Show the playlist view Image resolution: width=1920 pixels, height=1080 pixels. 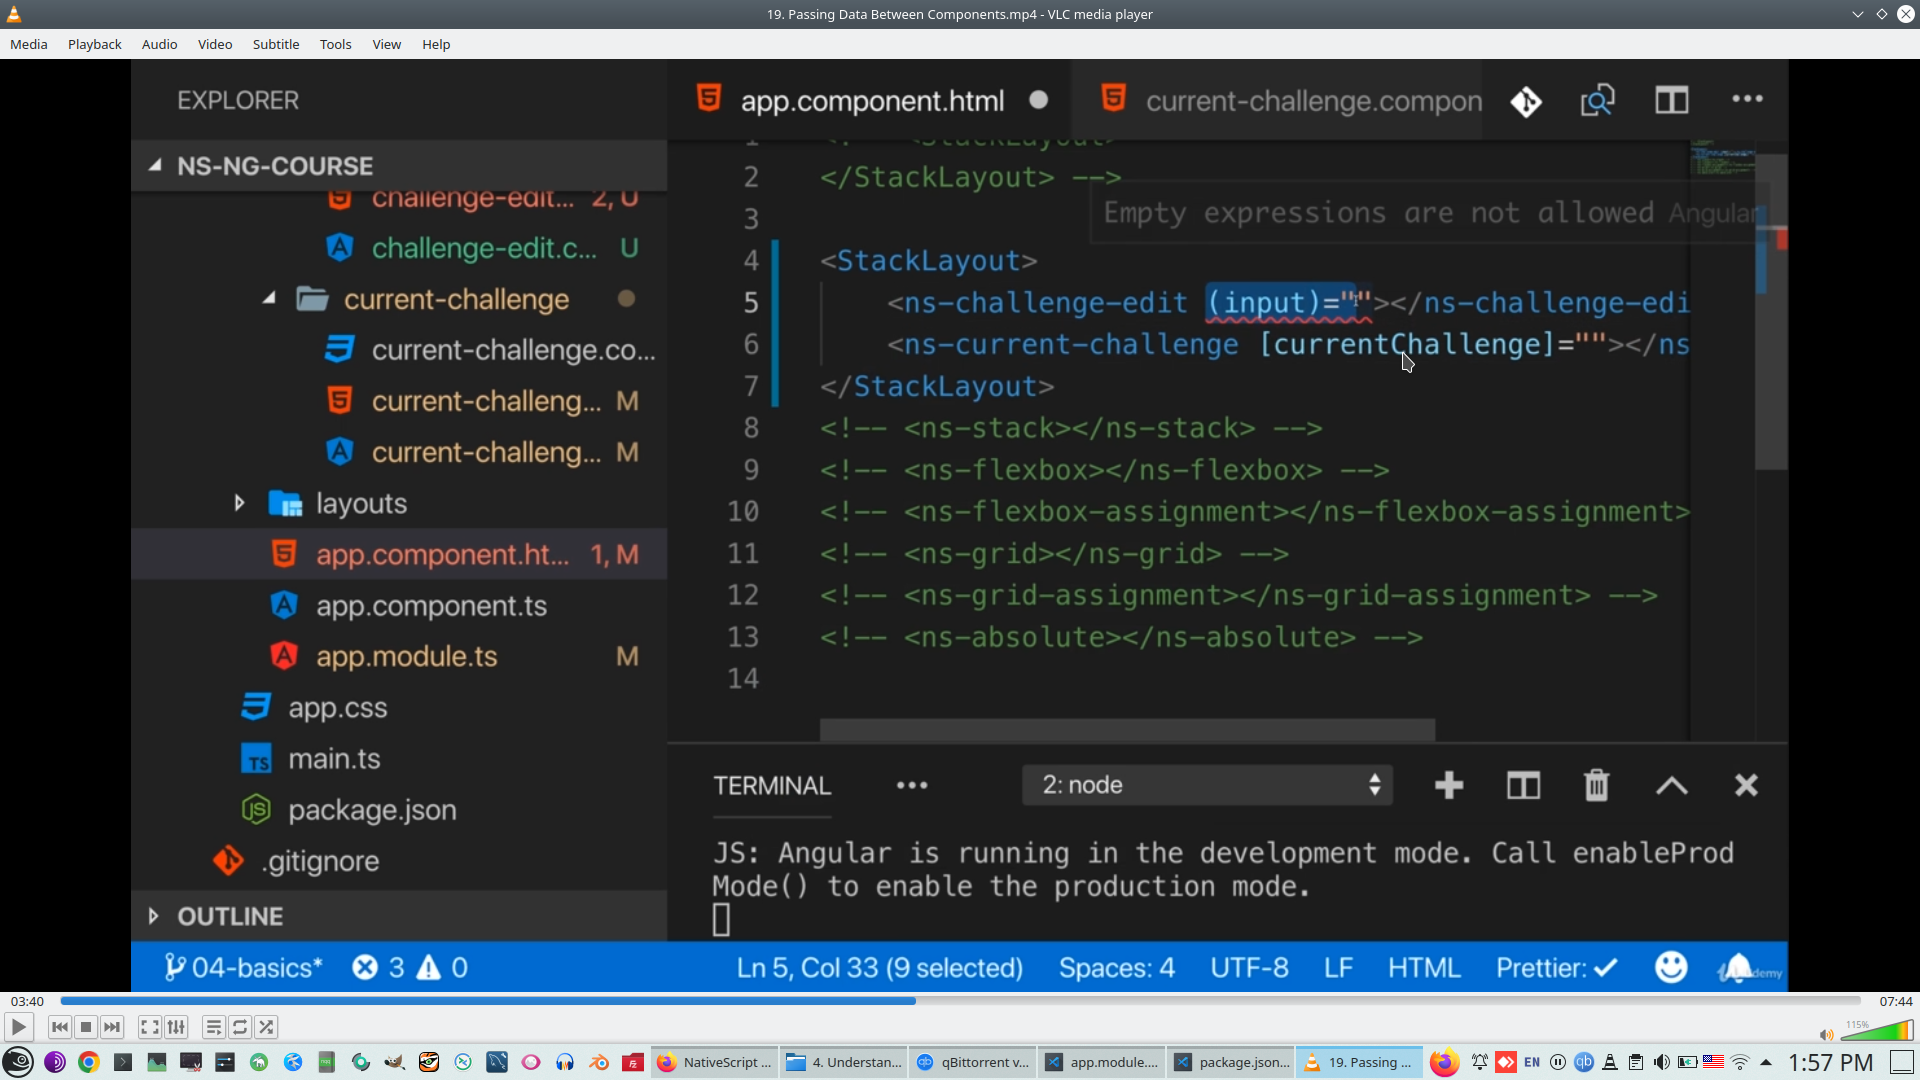click(x=213, y=1027)
